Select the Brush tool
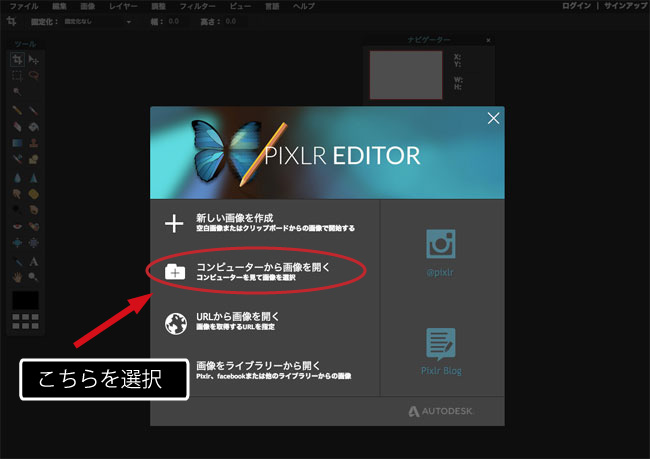Screen dimensions: 650x459 click(34, 110)
